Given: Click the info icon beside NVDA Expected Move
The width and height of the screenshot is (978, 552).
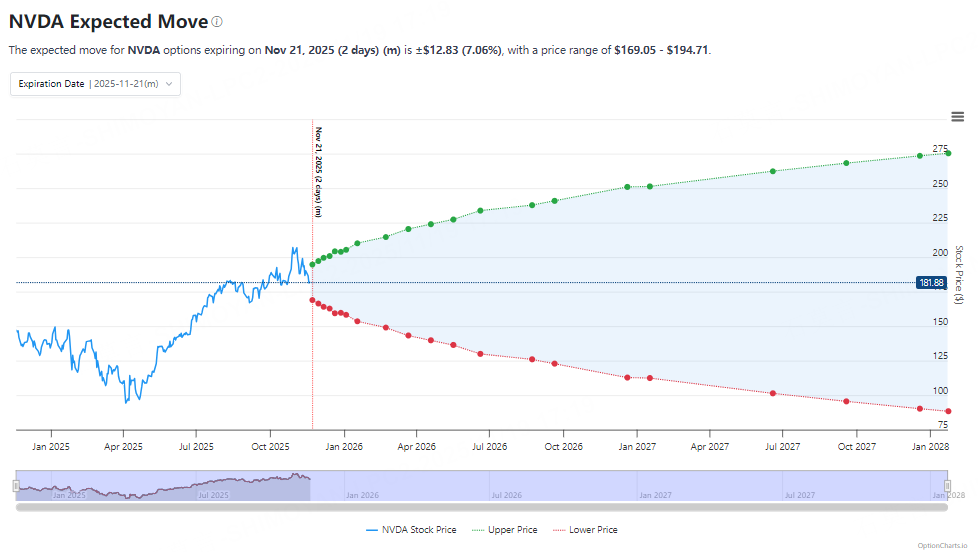Looking at the screenshot, I should (x=217, y=22).
